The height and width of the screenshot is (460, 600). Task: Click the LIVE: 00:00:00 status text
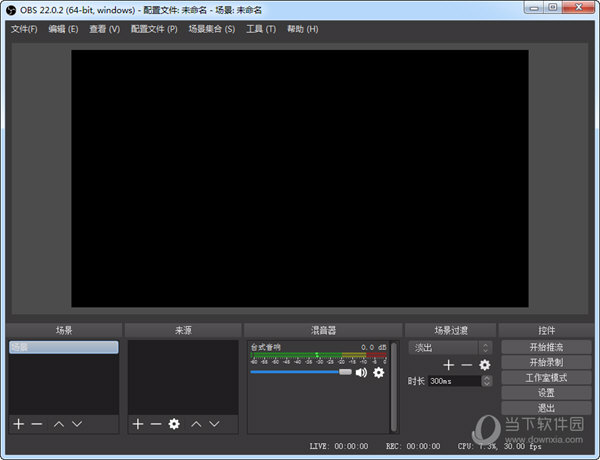[339, 446]
